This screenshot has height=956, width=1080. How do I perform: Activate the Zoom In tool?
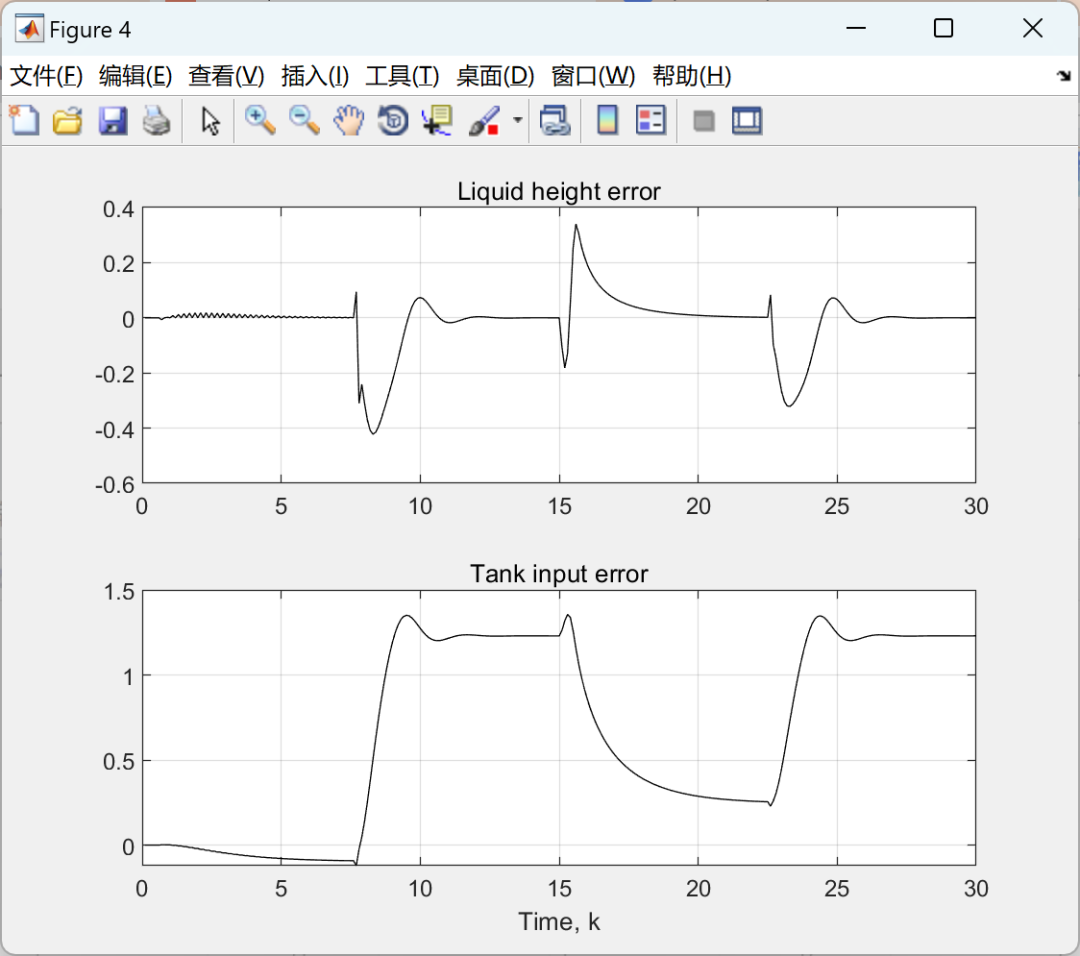tap(260, 121)
